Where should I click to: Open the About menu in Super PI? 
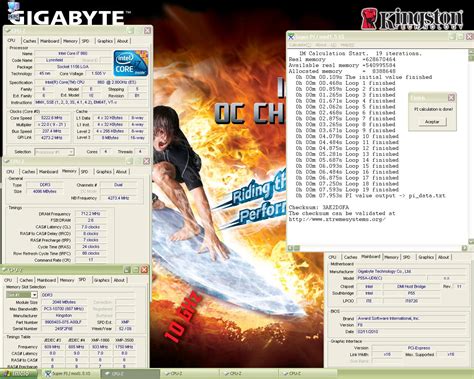coord(325,45)
